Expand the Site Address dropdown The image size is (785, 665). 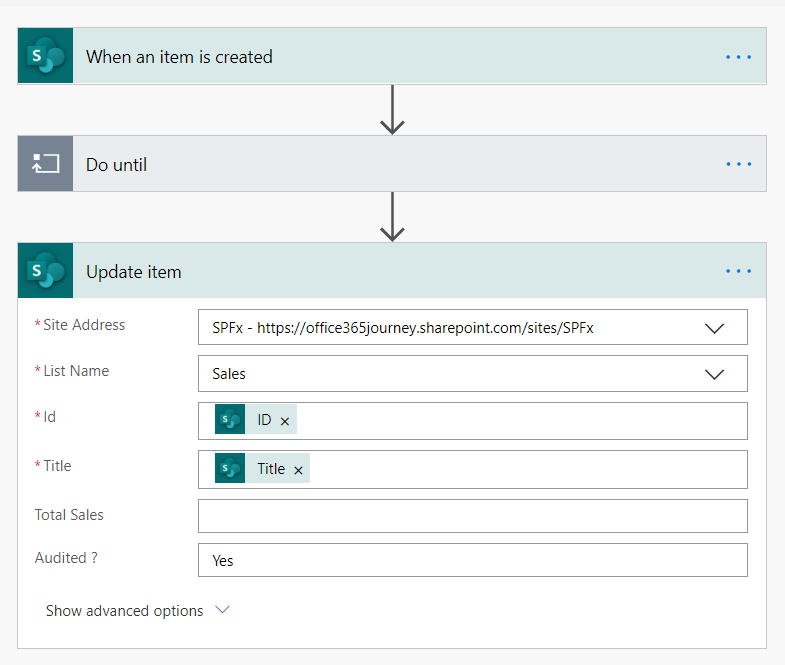coord(714,328)
